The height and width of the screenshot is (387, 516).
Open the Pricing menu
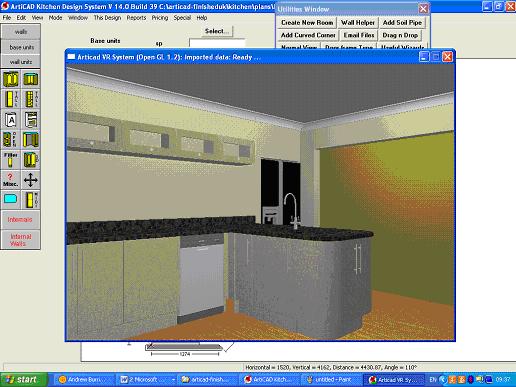tap(160, 18)
